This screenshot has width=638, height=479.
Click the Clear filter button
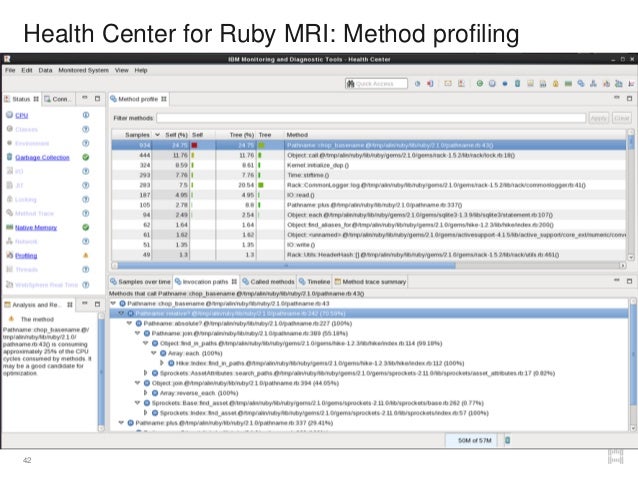point(621,118)
